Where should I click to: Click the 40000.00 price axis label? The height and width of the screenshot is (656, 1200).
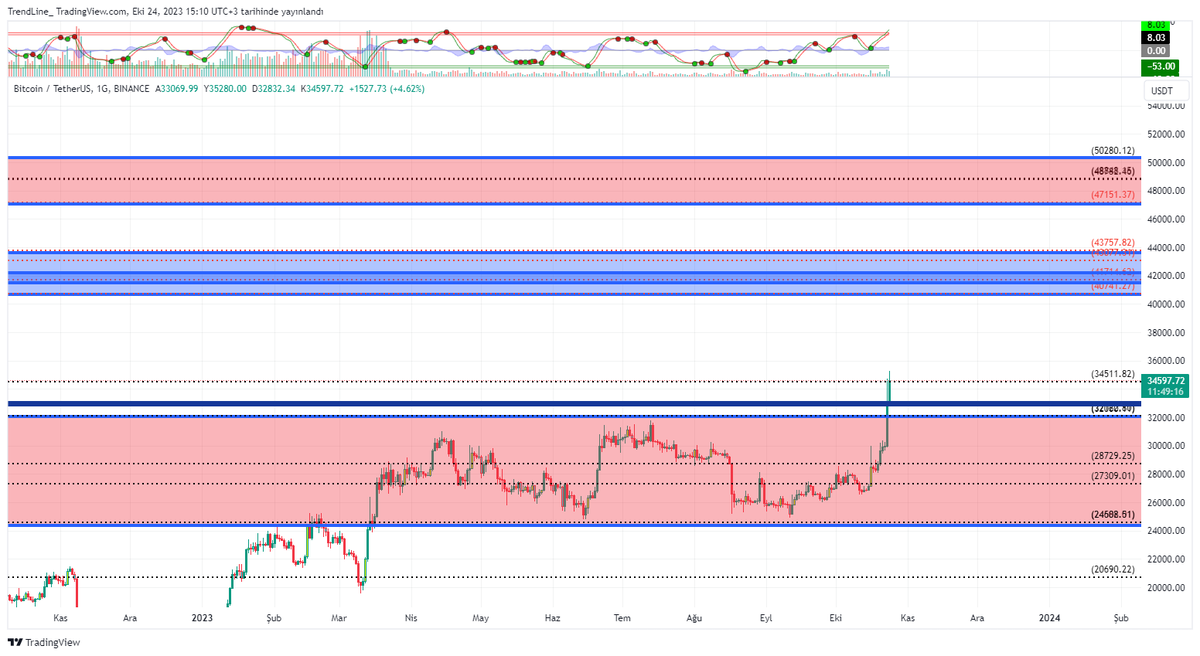1166,304
